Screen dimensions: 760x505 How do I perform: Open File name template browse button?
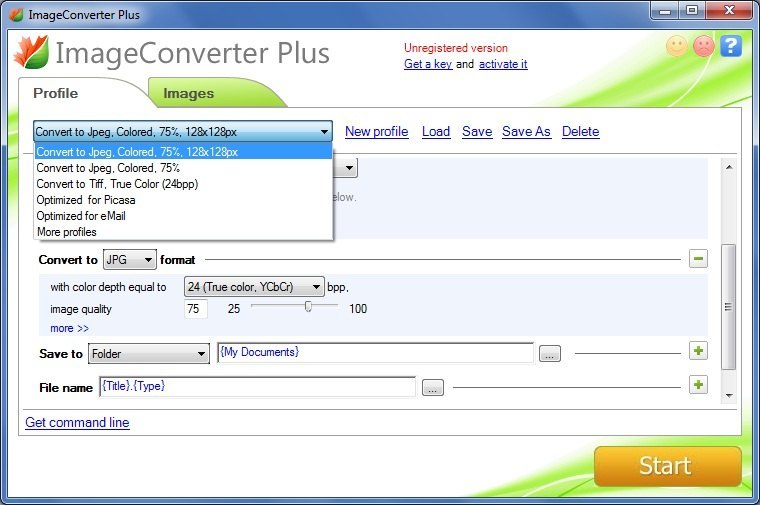[433, 388]
